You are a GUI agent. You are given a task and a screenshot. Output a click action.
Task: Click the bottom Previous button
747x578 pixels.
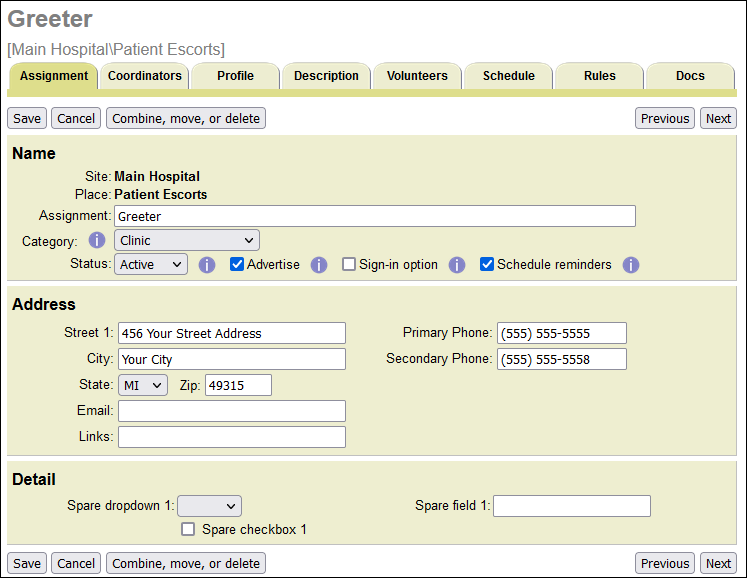coord(665,563)
